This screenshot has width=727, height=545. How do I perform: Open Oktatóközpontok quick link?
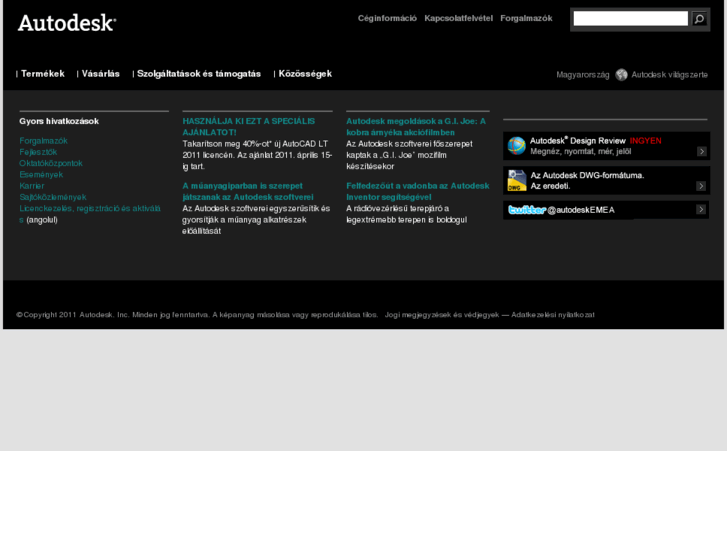coord(51,163)
